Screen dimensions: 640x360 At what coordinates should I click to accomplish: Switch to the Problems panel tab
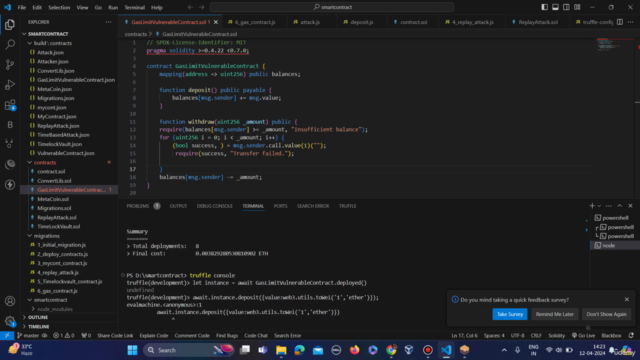138,206
